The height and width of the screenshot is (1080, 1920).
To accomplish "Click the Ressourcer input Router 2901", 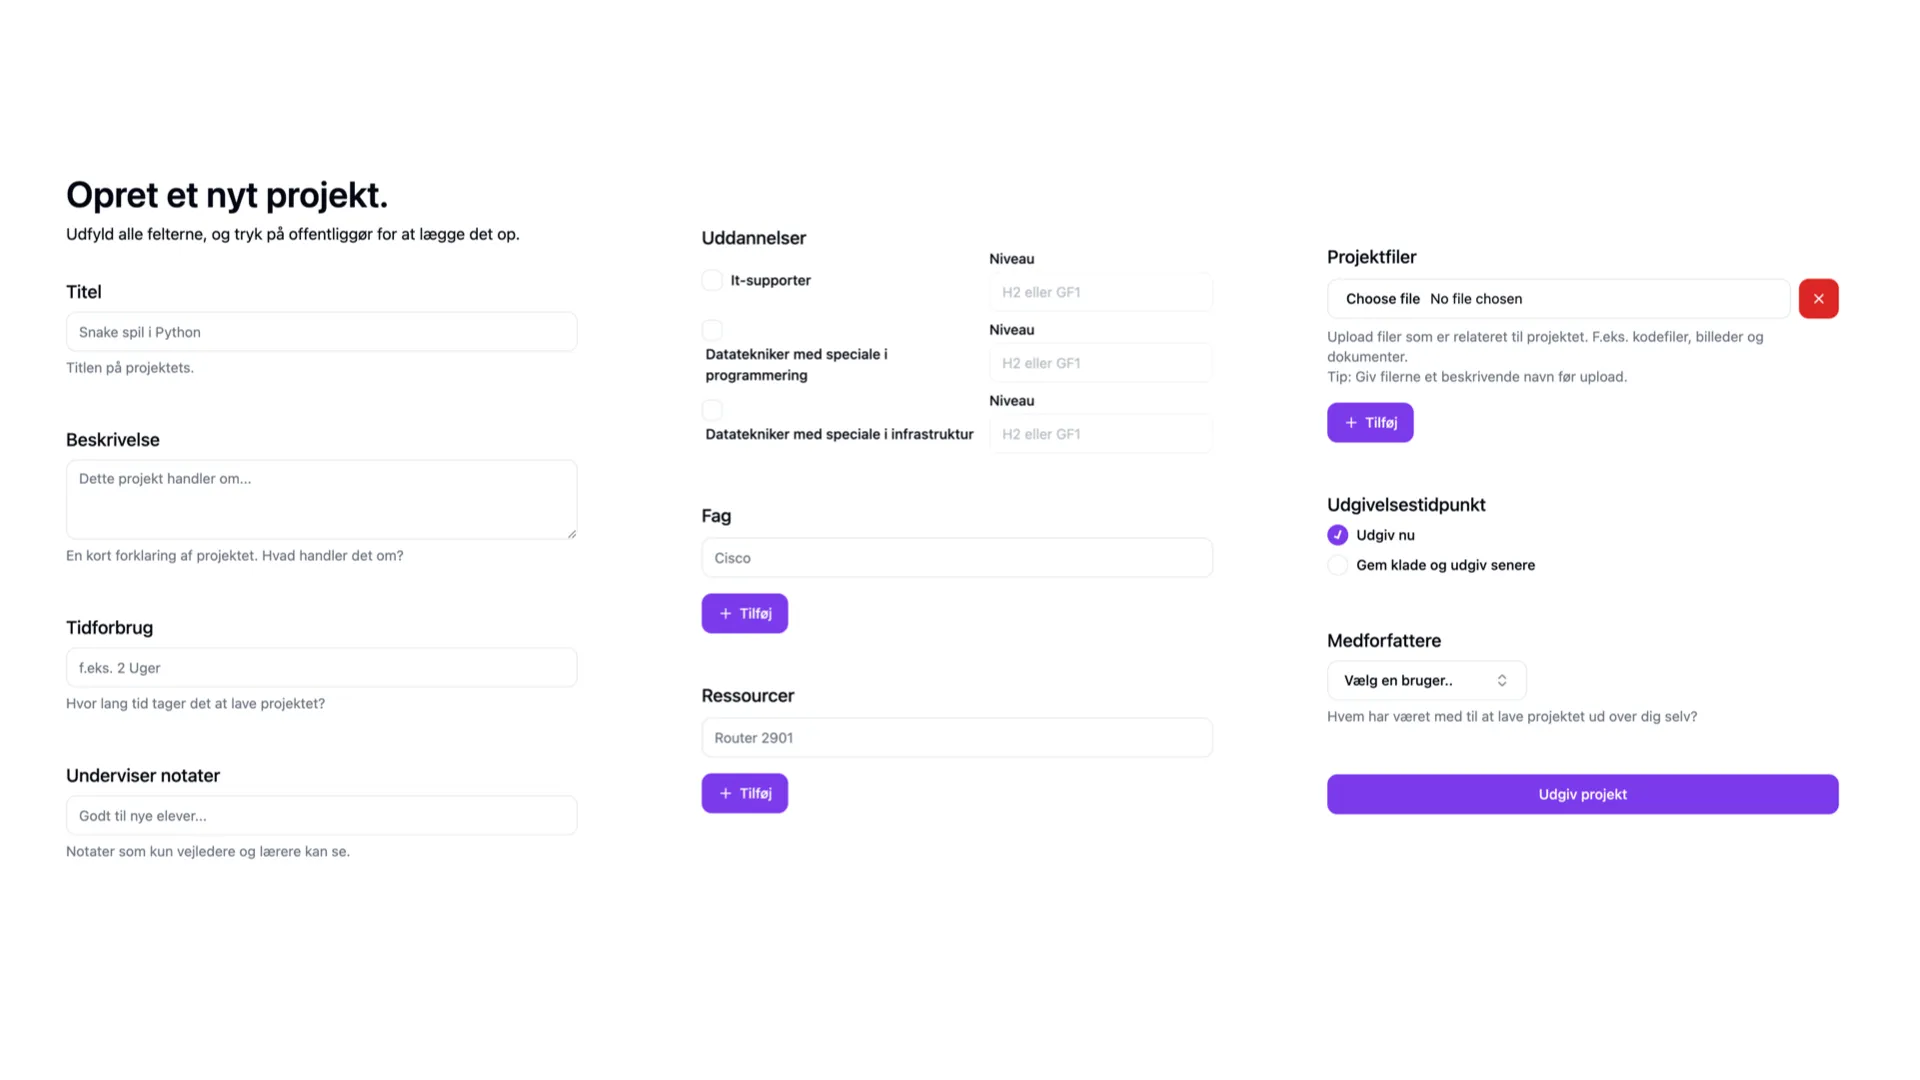I will pos(956,738).
